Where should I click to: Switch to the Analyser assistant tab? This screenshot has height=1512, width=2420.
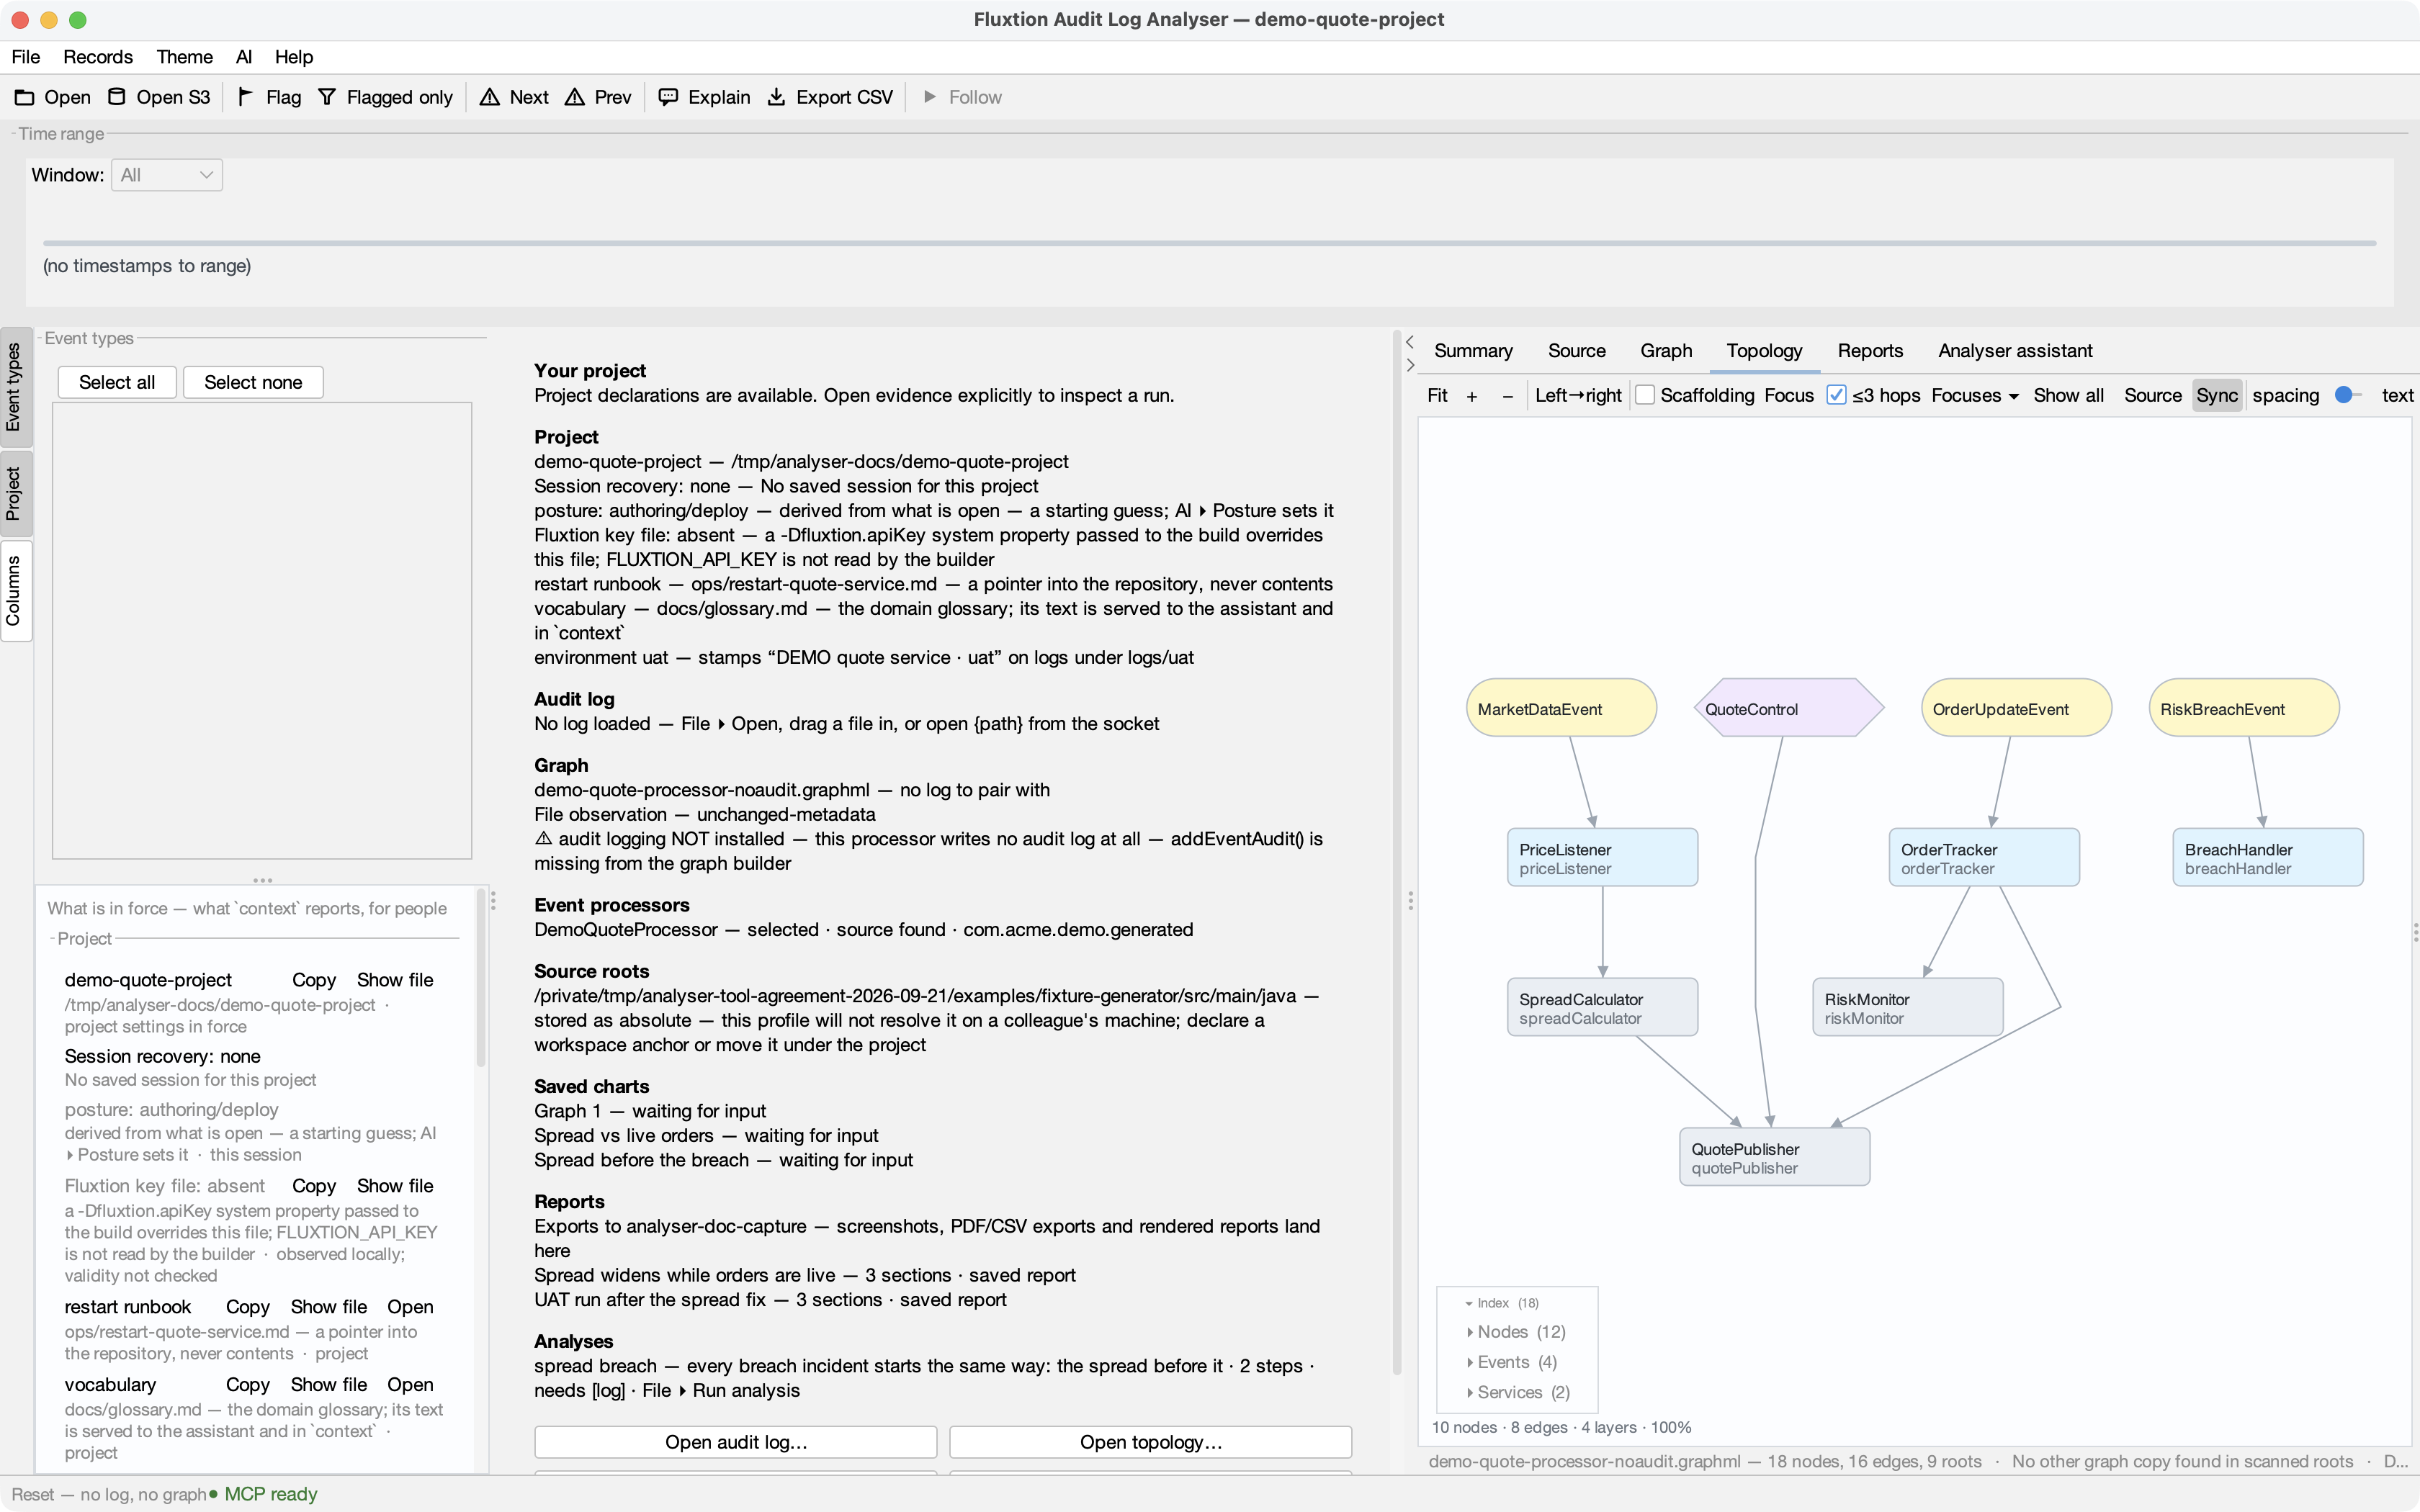tap(2015, 351)
